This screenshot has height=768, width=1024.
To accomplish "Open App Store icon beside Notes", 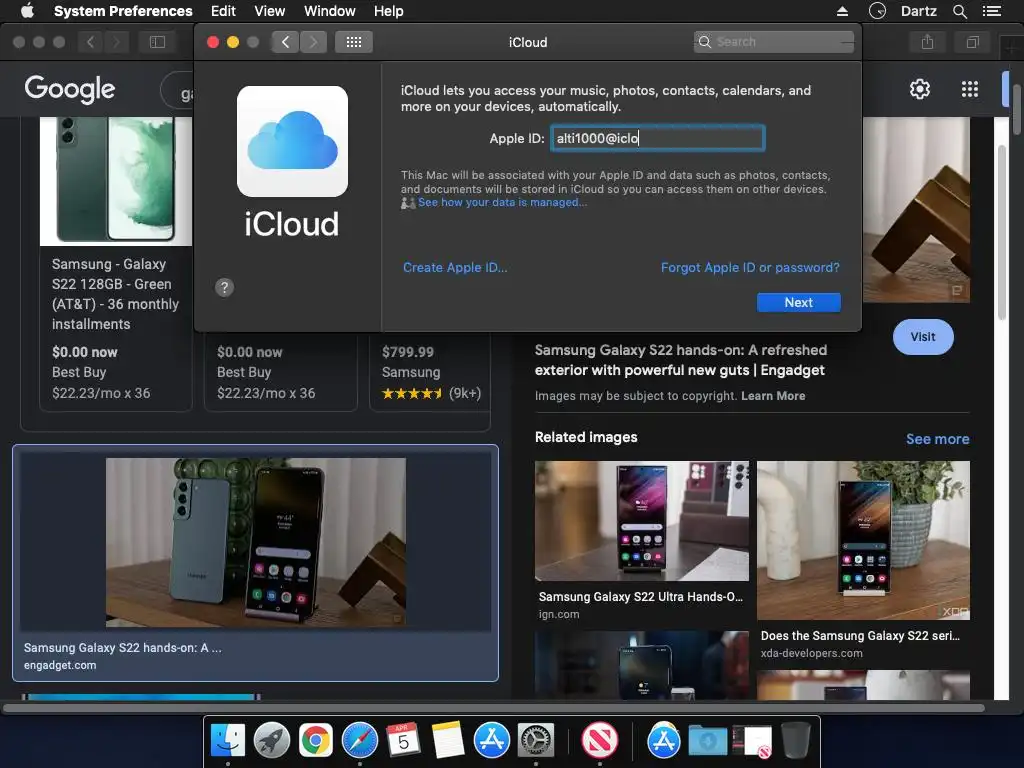I will (491, 741).
